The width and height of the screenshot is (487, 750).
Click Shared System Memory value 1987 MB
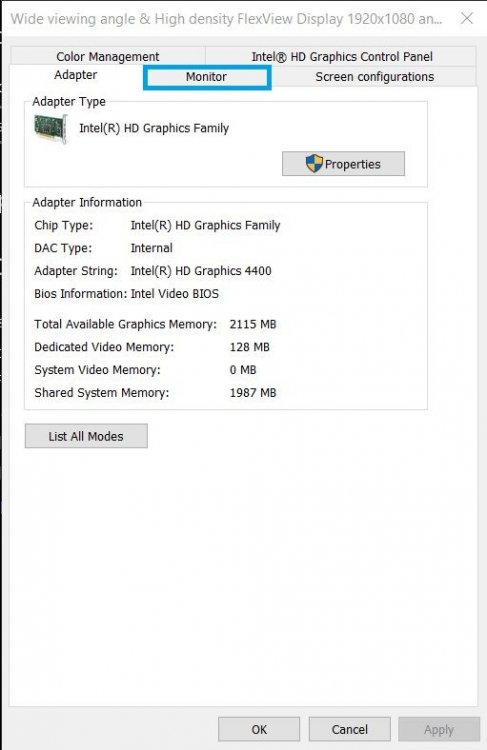(x=253, y=393)
